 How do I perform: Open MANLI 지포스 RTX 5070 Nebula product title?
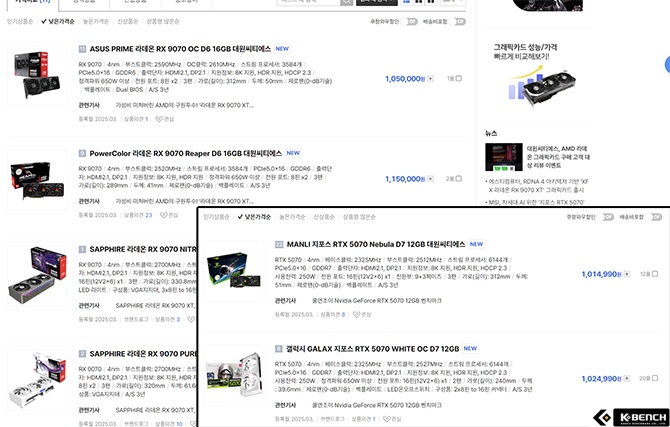376,244
